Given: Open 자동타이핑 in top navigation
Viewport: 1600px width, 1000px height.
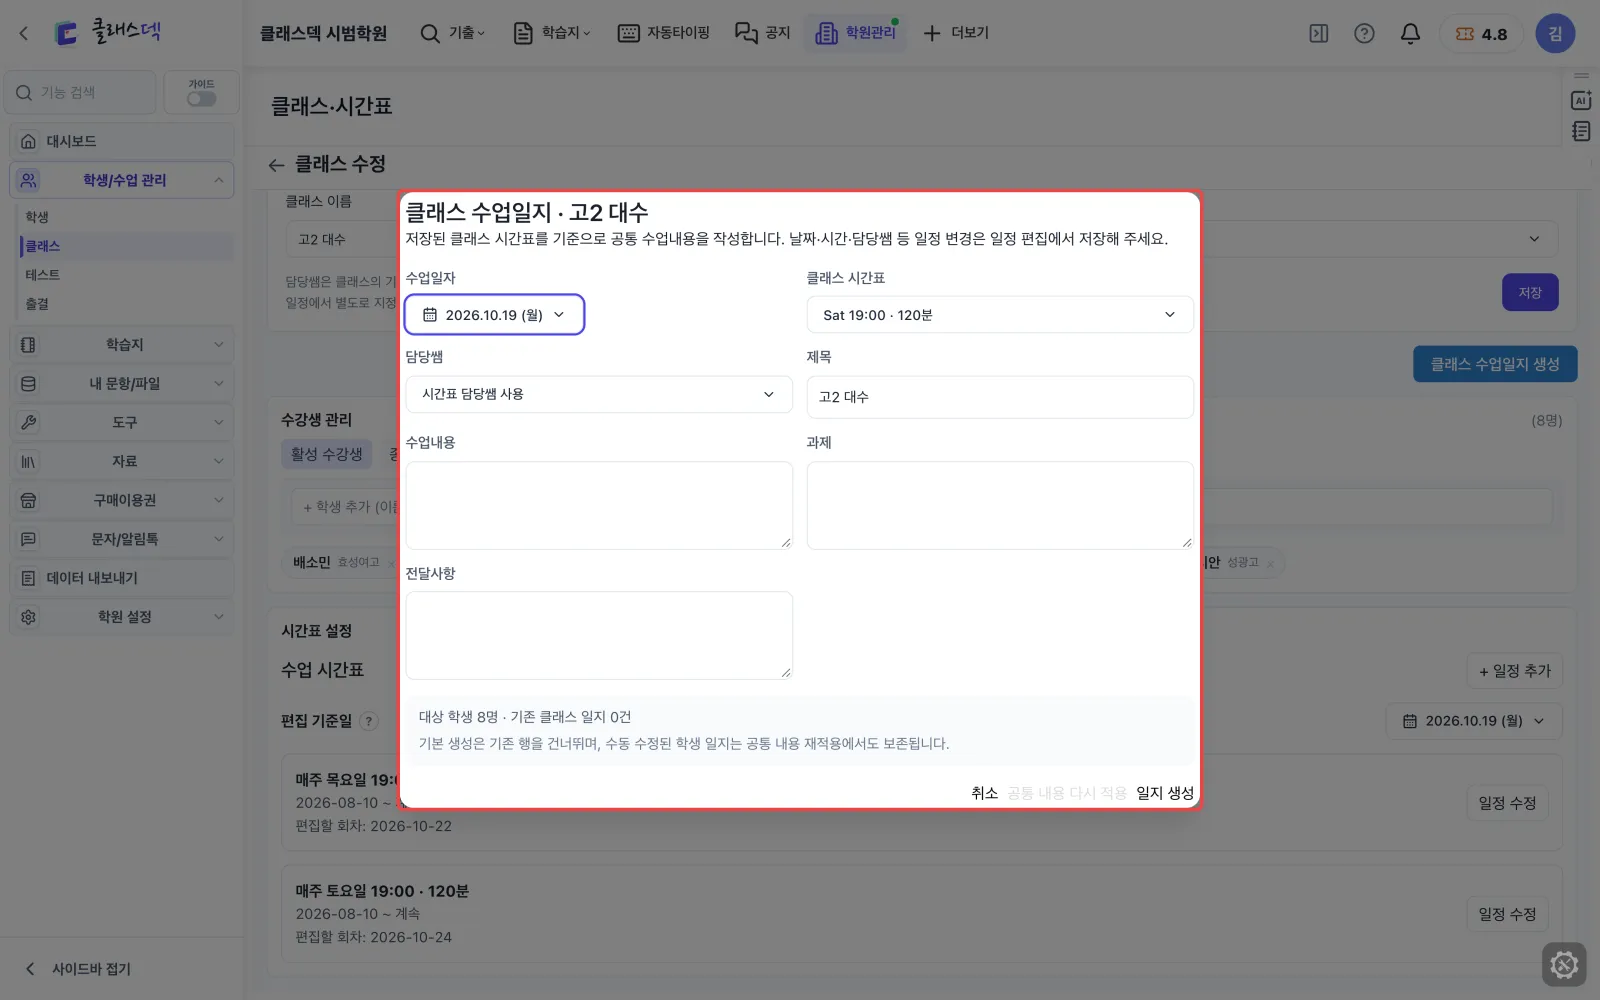Looking at the screenshot, I should pos(663,33).
